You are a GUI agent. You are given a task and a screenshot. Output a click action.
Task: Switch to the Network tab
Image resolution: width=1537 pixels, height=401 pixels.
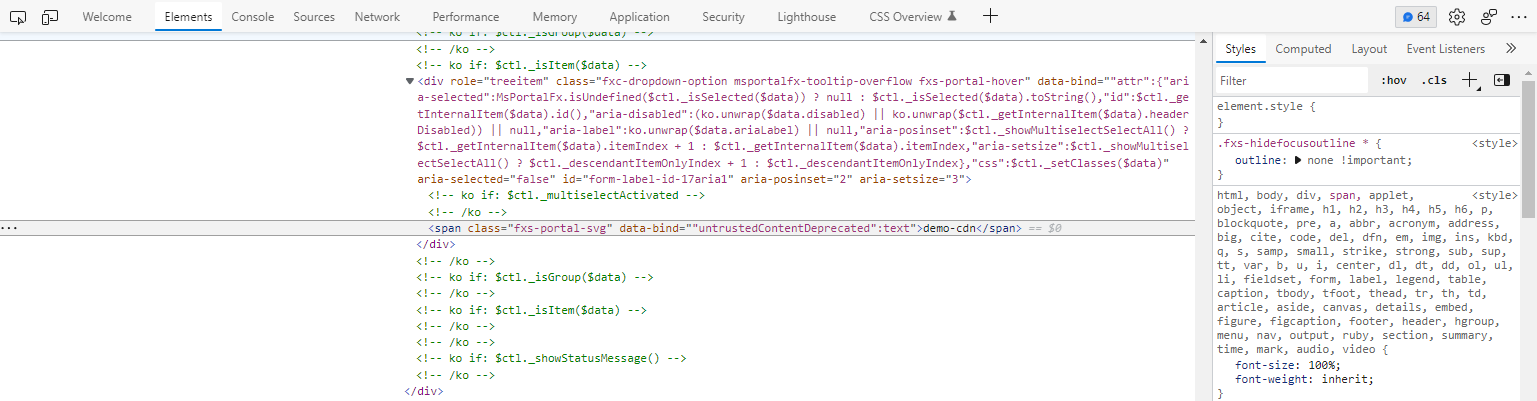[377, 17]
